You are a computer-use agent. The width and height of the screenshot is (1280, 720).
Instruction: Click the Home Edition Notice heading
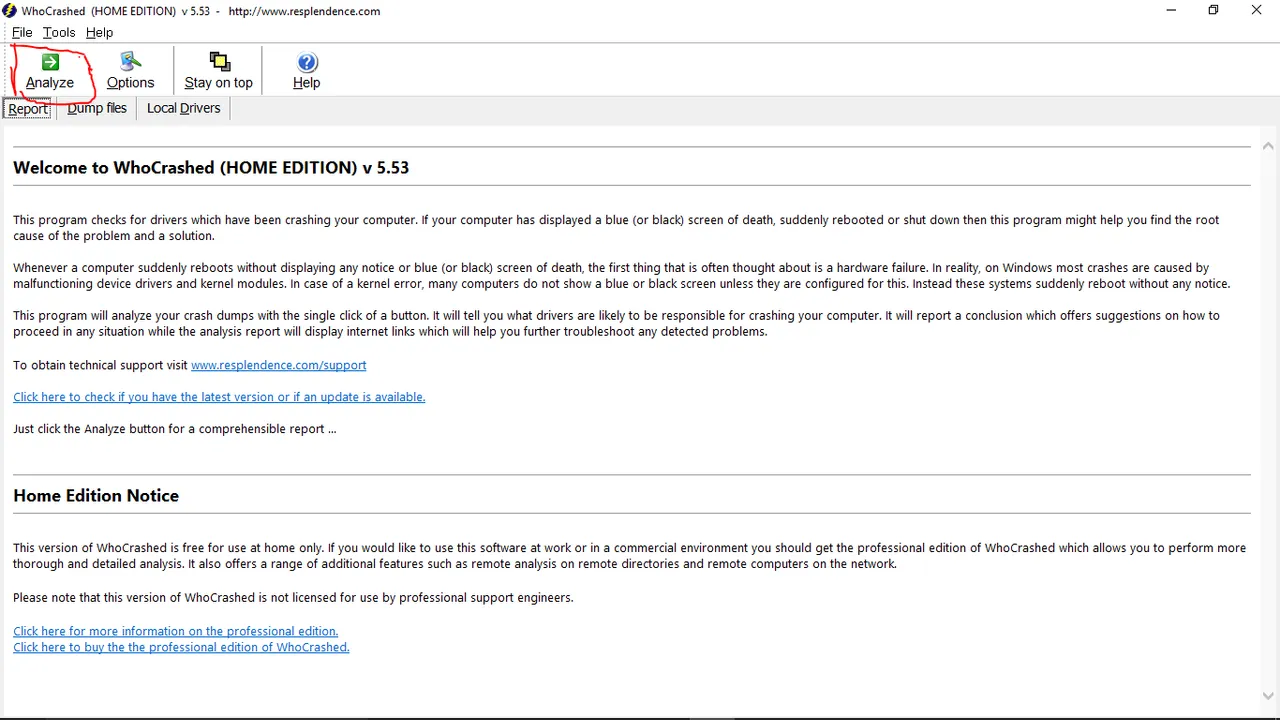click(x=96, y=496)
